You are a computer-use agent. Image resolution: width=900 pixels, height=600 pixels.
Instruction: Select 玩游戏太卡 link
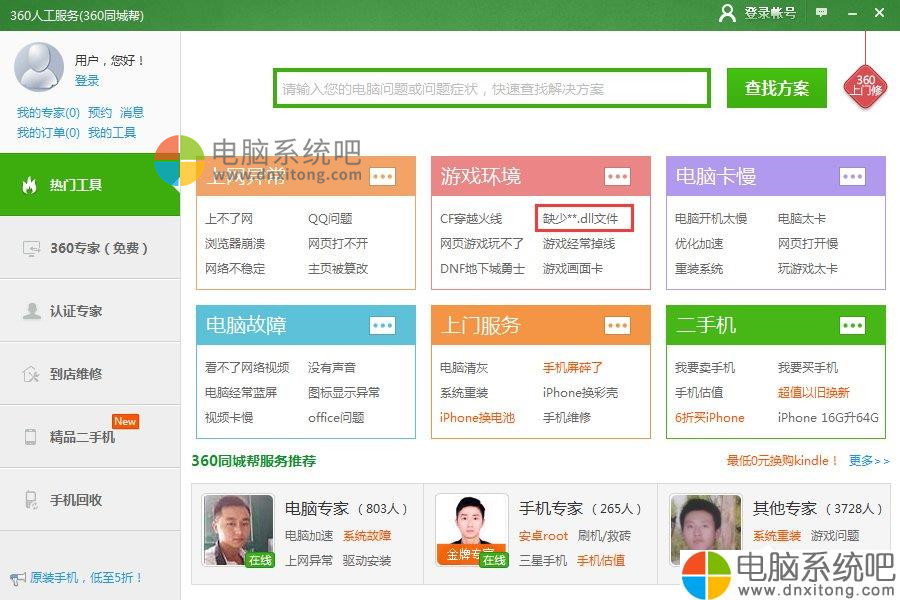pyautogui.click(x=808, y=269)
